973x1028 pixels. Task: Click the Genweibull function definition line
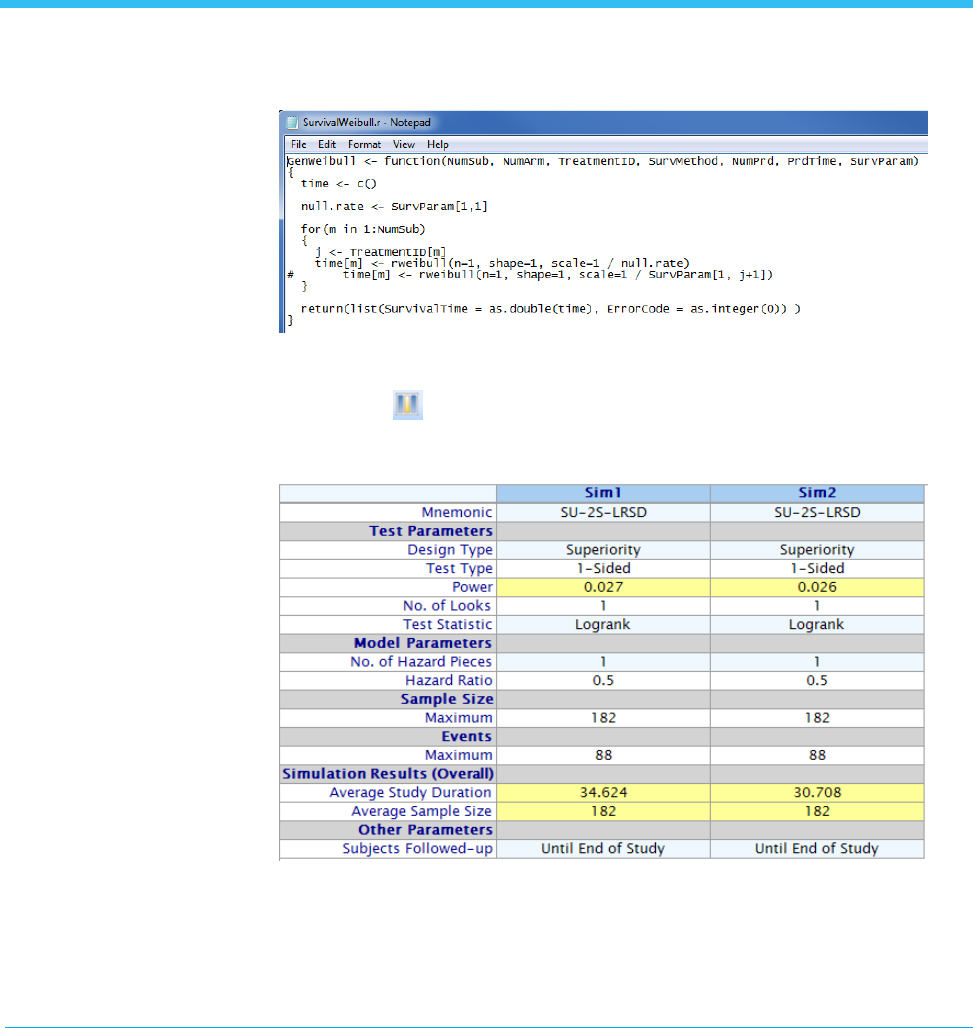coord(603,161)
